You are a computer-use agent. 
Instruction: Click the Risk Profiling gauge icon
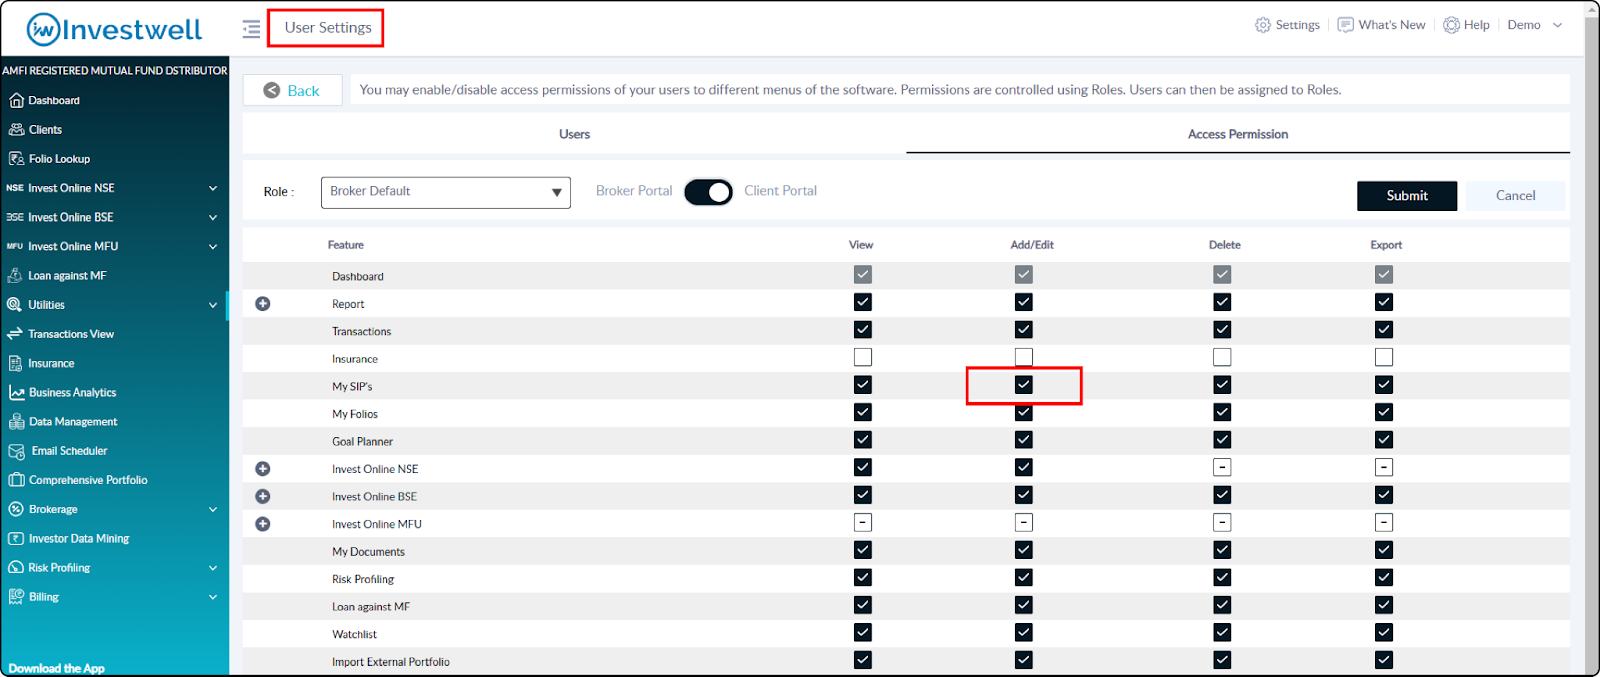[x=15, y=567]
